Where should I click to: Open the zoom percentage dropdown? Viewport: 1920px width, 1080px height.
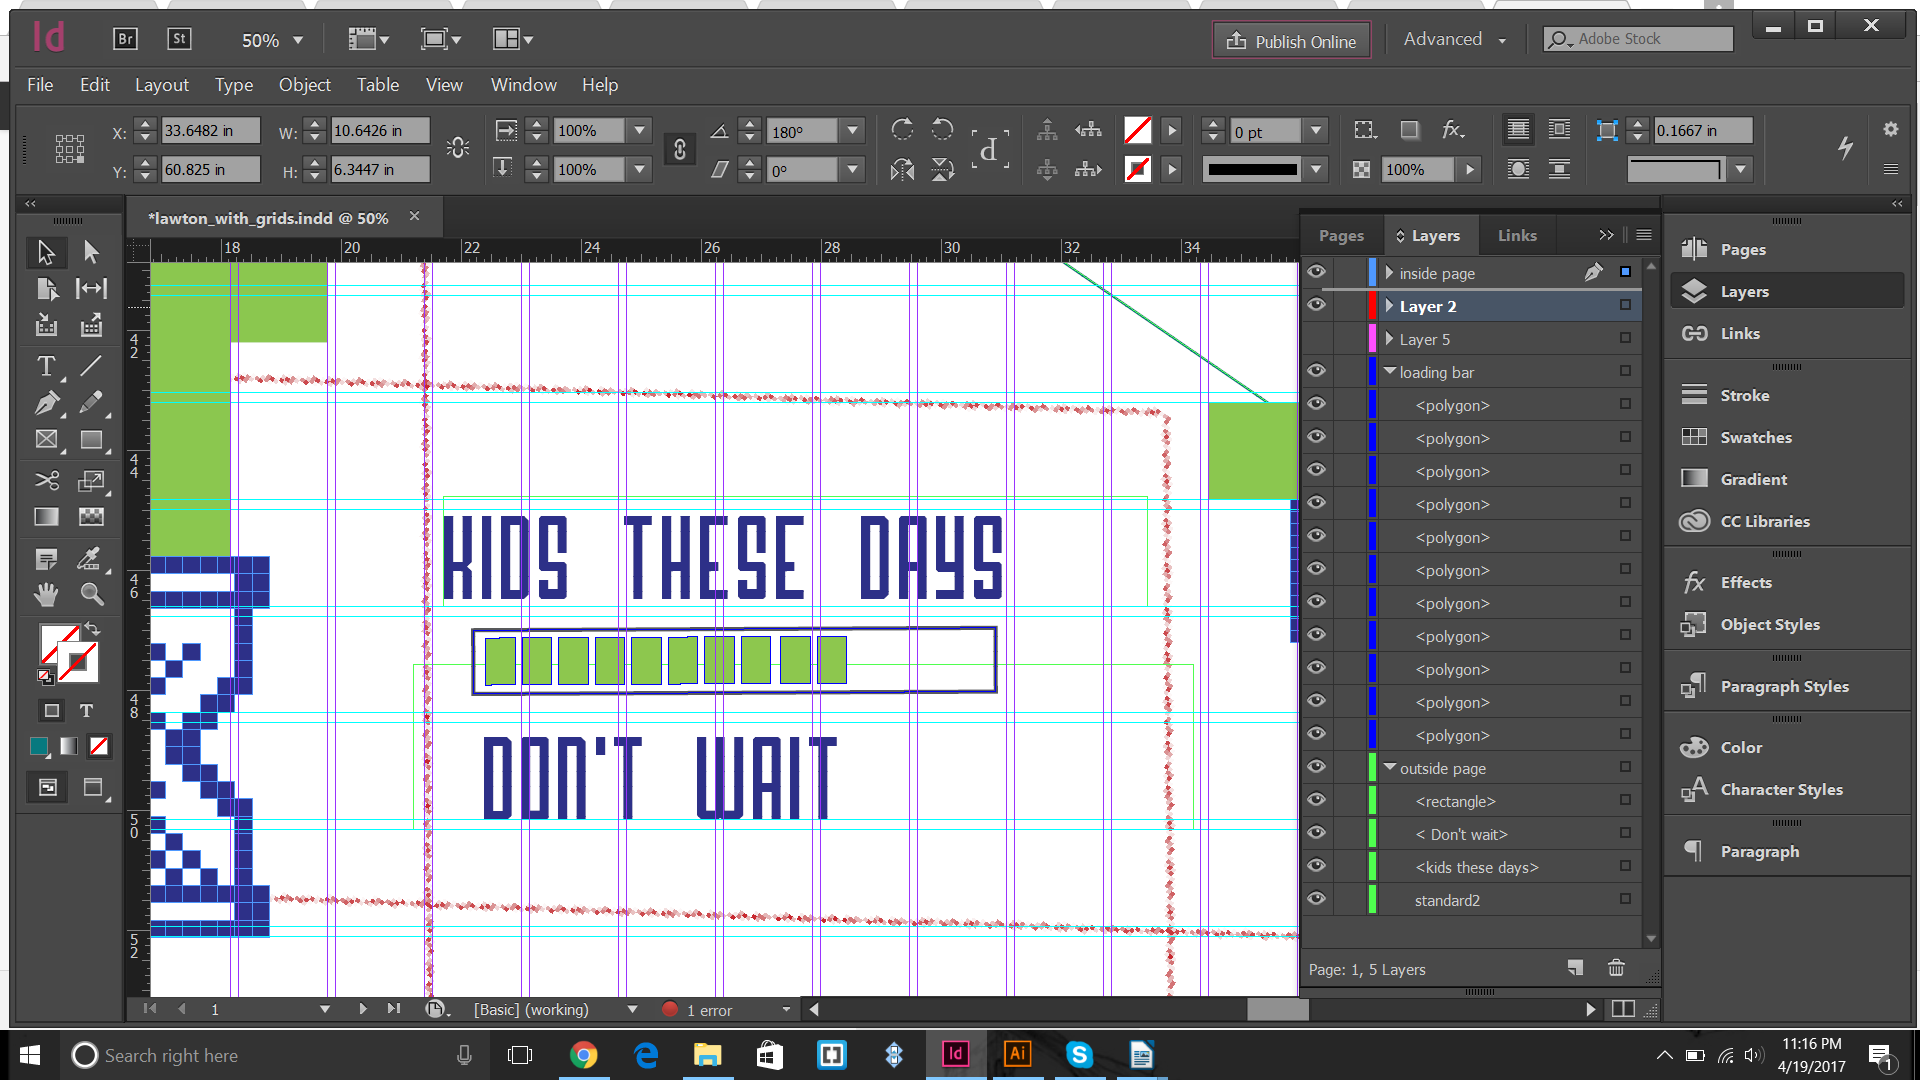pos(298,40)
